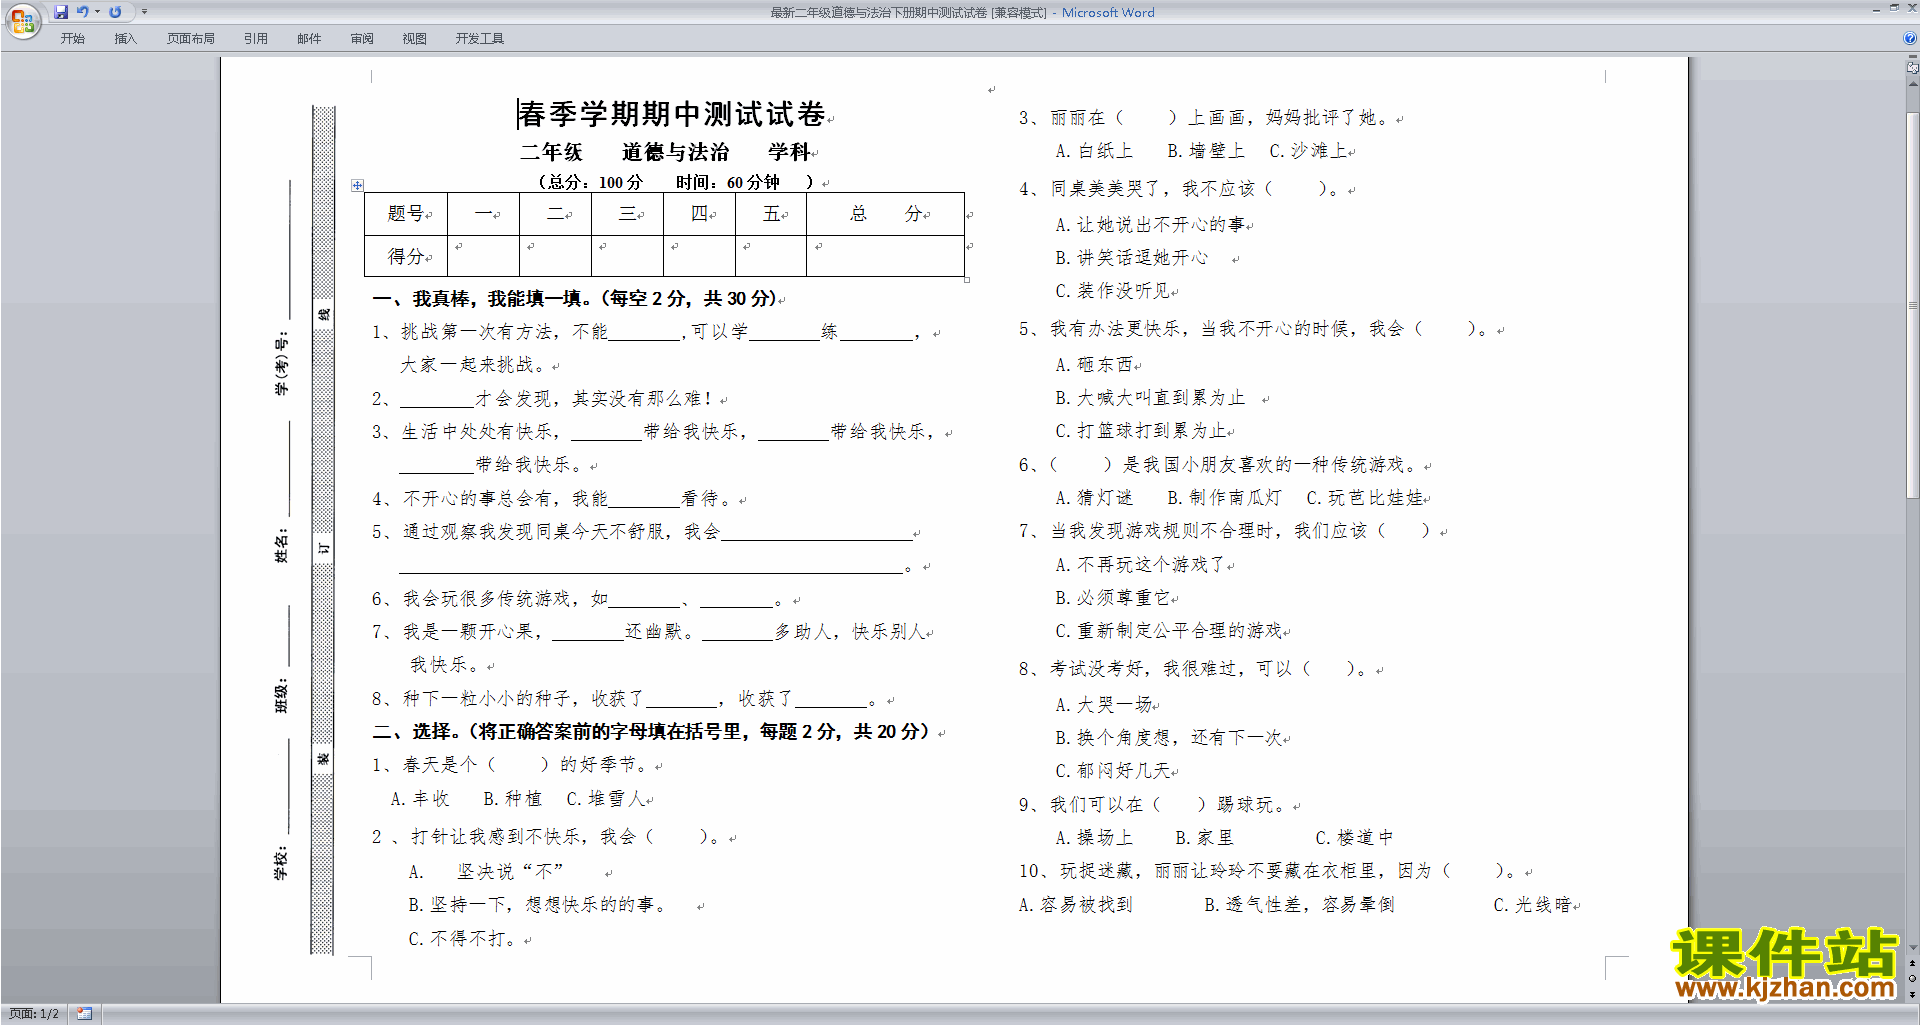Open the 审阅 ribbon tab
The height and width of the screenshot is (1025, 1920).
point(362,38)
